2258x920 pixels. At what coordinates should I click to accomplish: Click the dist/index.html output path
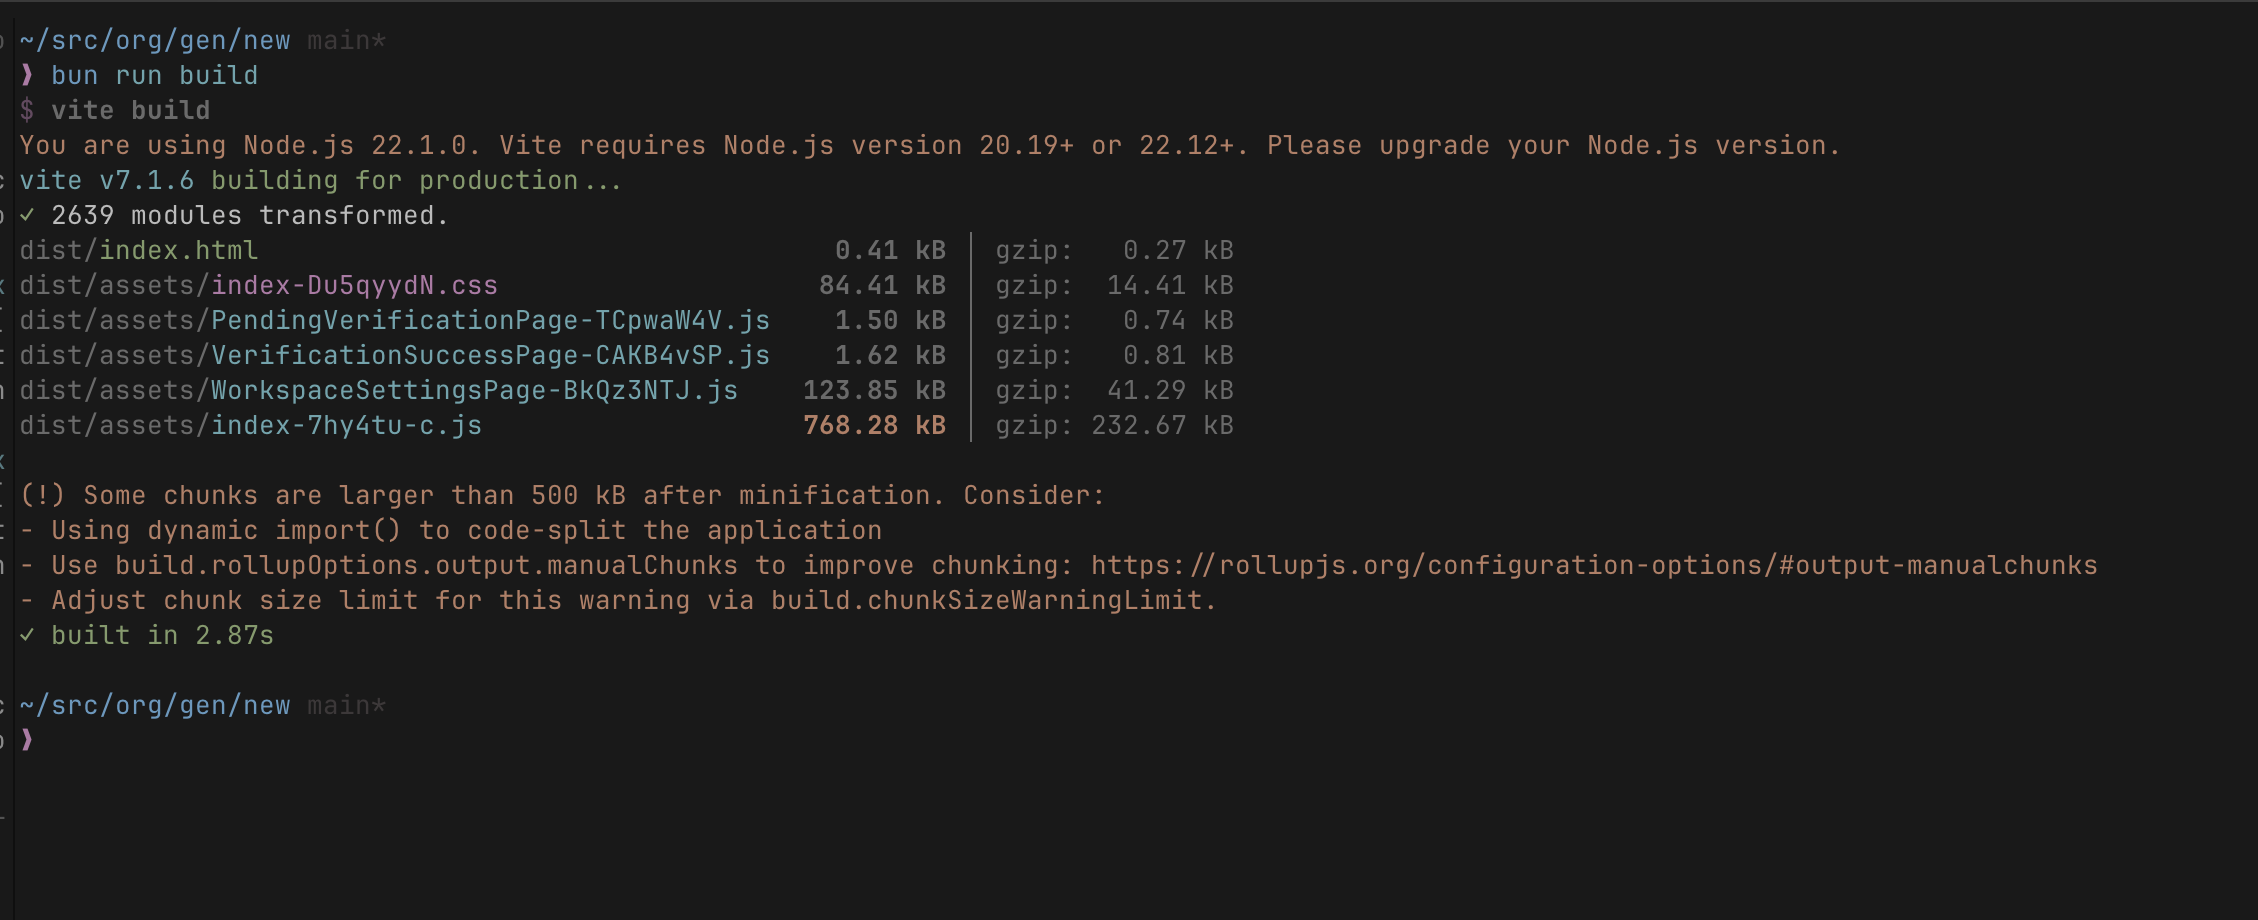139,250
